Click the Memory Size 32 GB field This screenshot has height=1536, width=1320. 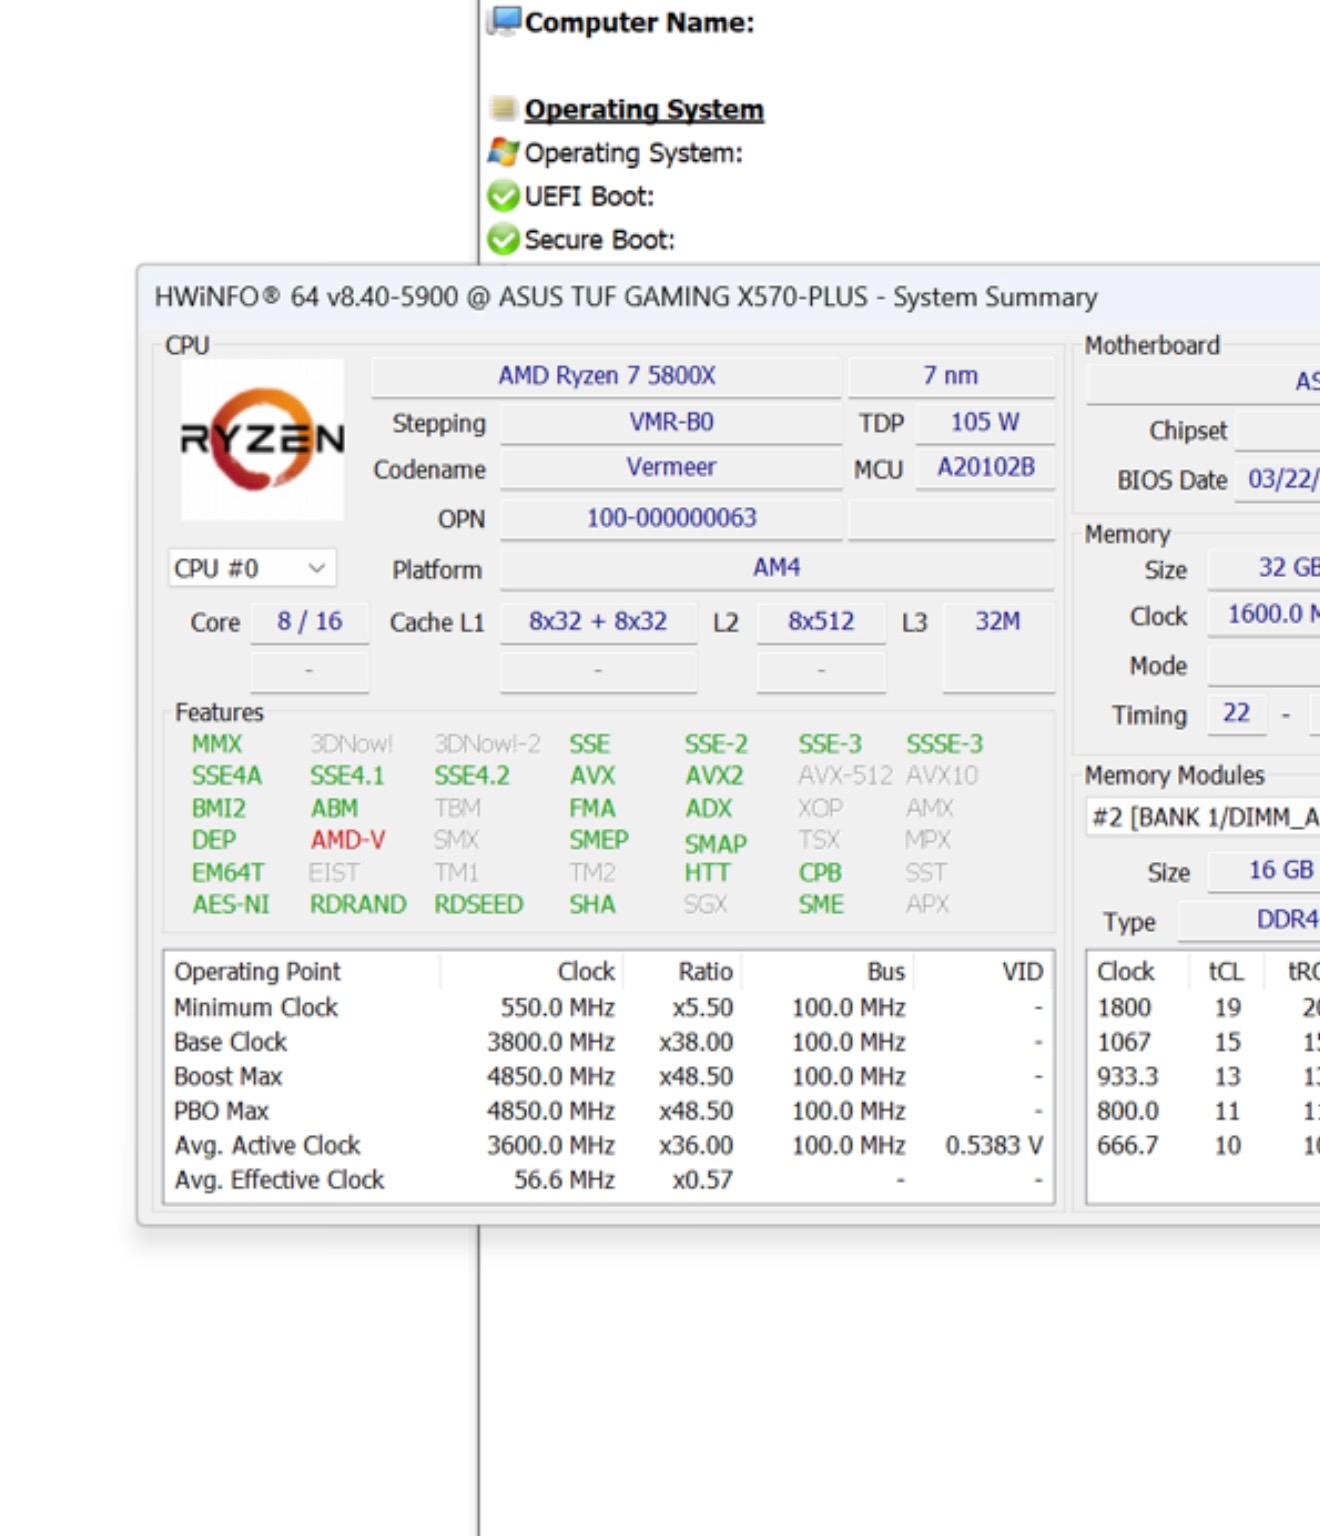[1265, 568]
